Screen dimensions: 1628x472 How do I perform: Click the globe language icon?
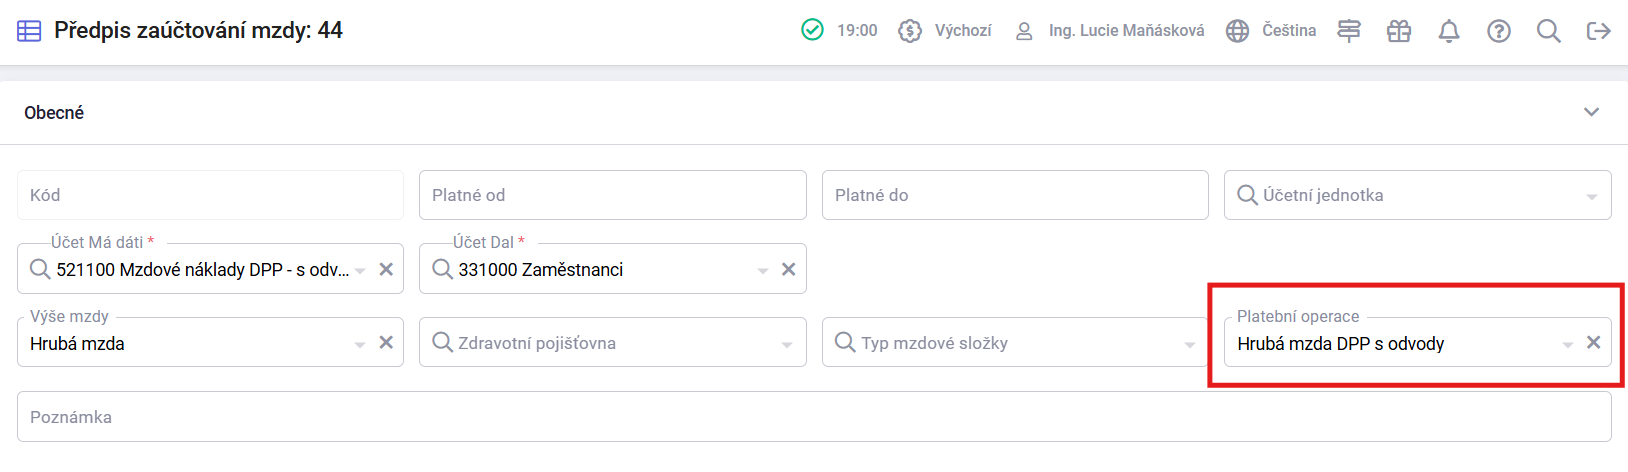(x=1237, y=31)
